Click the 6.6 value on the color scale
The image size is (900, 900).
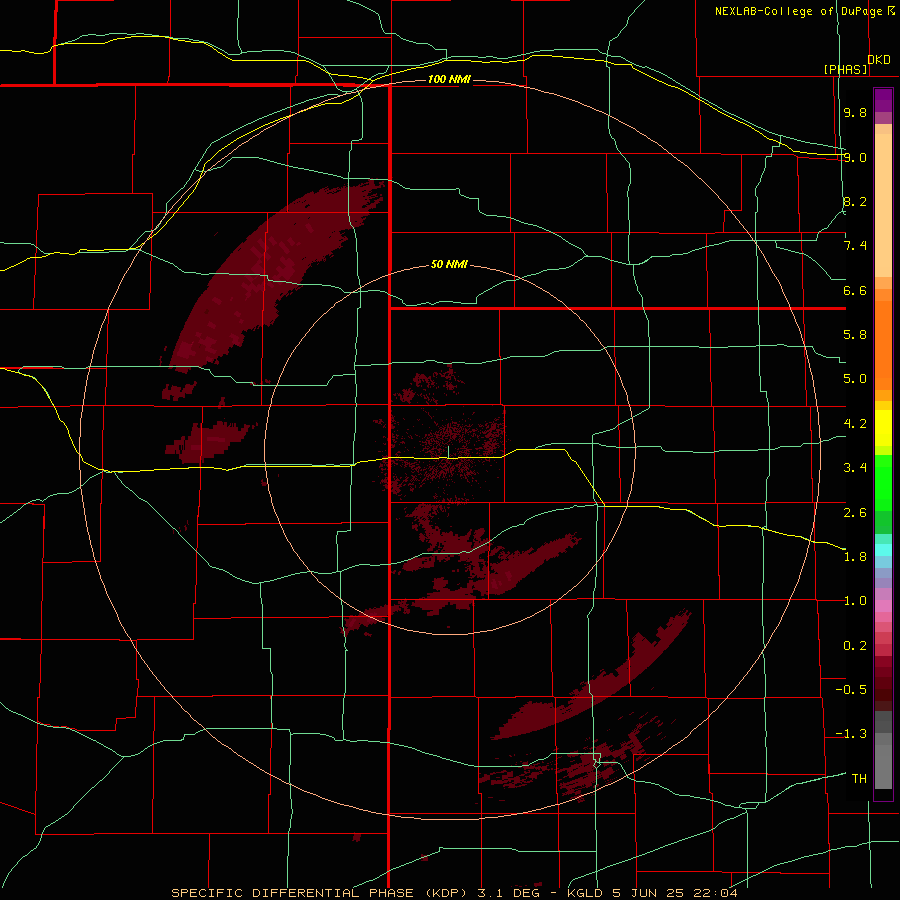click(x=855, y=290)
